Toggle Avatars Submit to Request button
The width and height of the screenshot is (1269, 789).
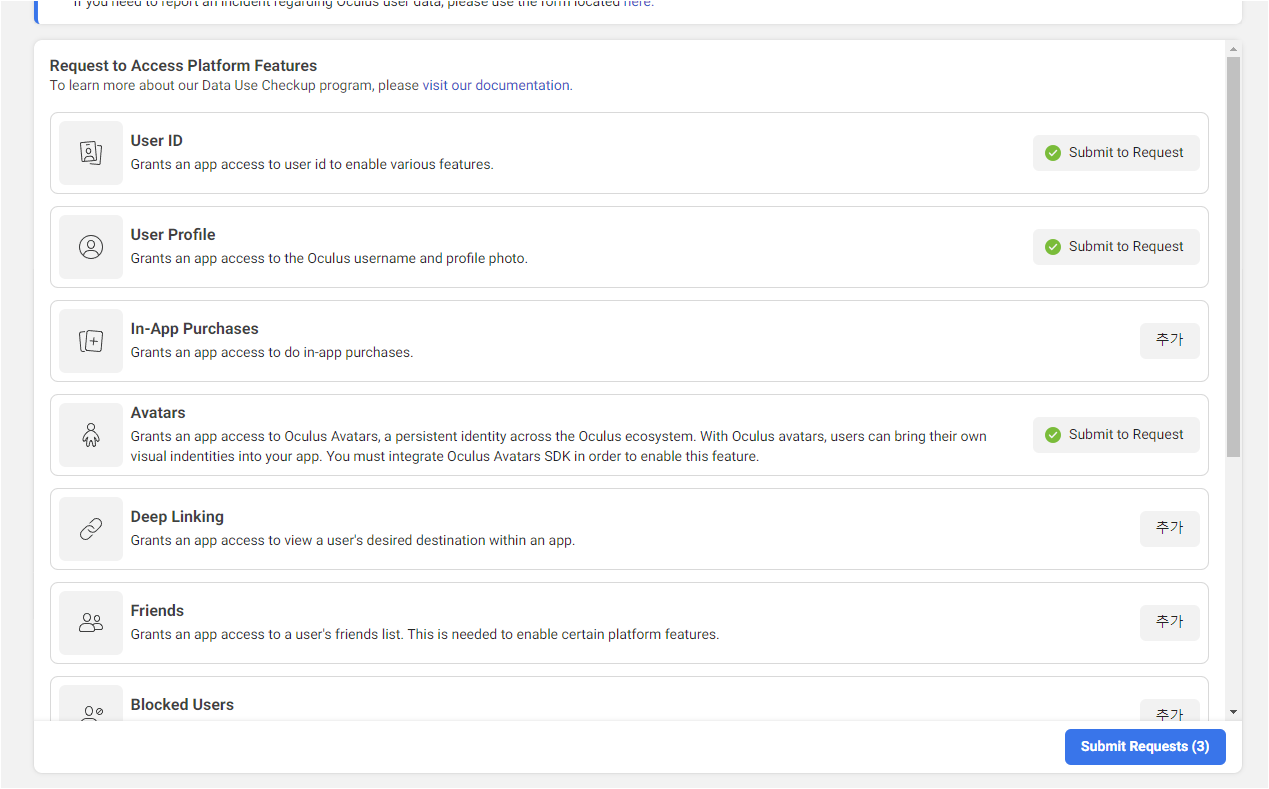pos(1116,435)
